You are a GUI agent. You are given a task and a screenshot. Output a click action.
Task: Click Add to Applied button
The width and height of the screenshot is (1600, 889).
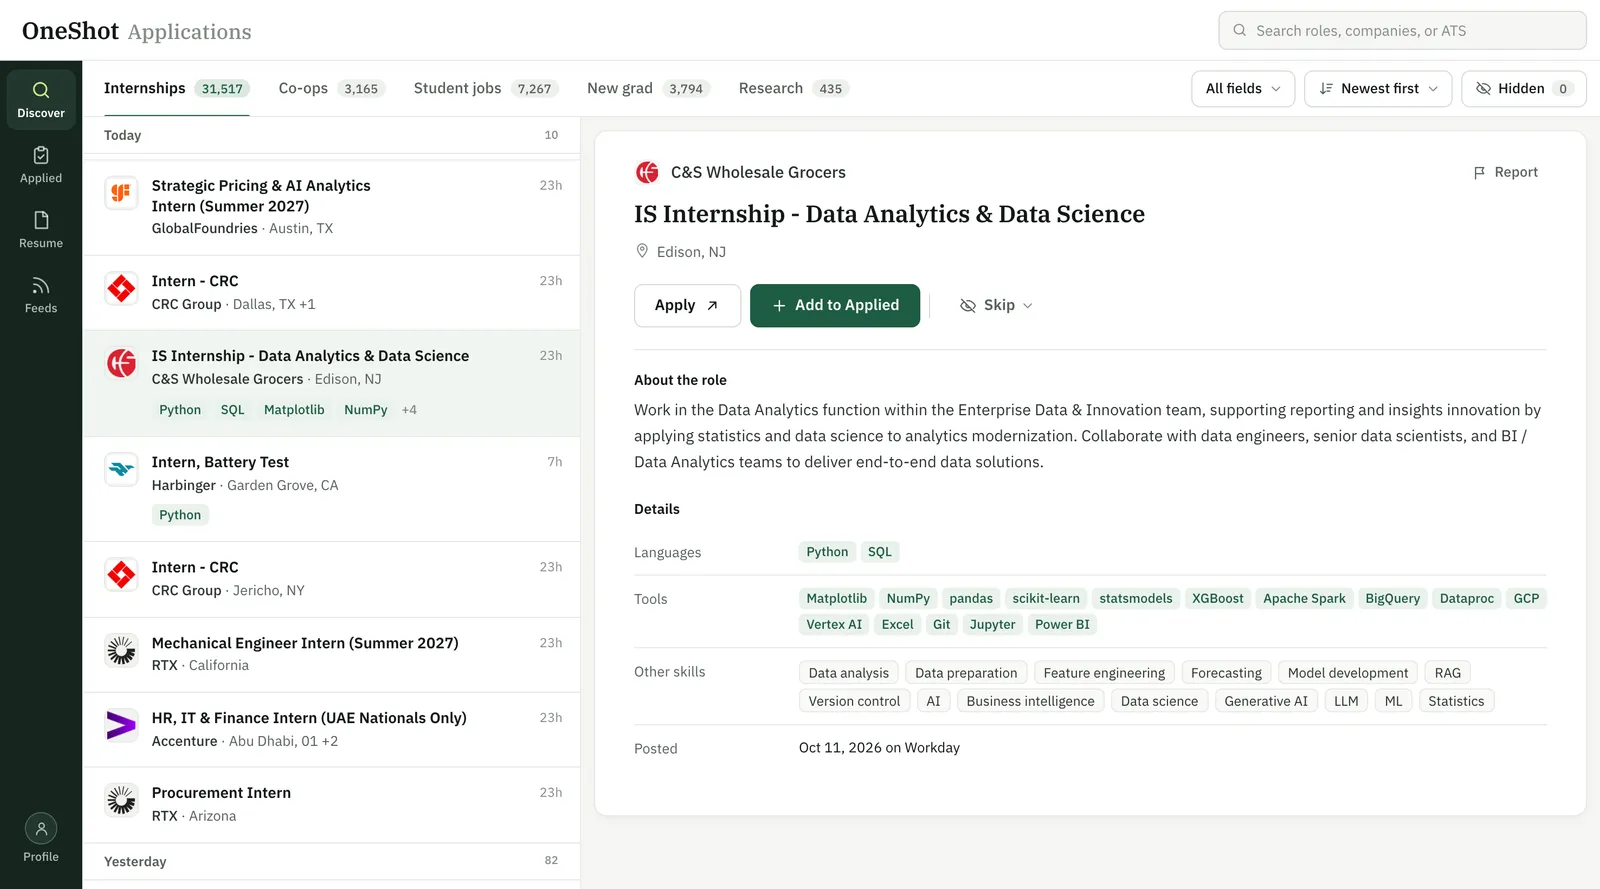(x=835, y=305)
